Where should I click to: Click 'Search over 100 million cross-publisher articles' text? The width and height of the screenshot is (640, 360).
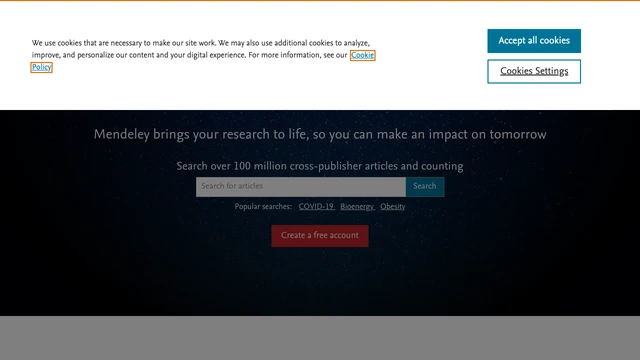(x=320, y=166)
